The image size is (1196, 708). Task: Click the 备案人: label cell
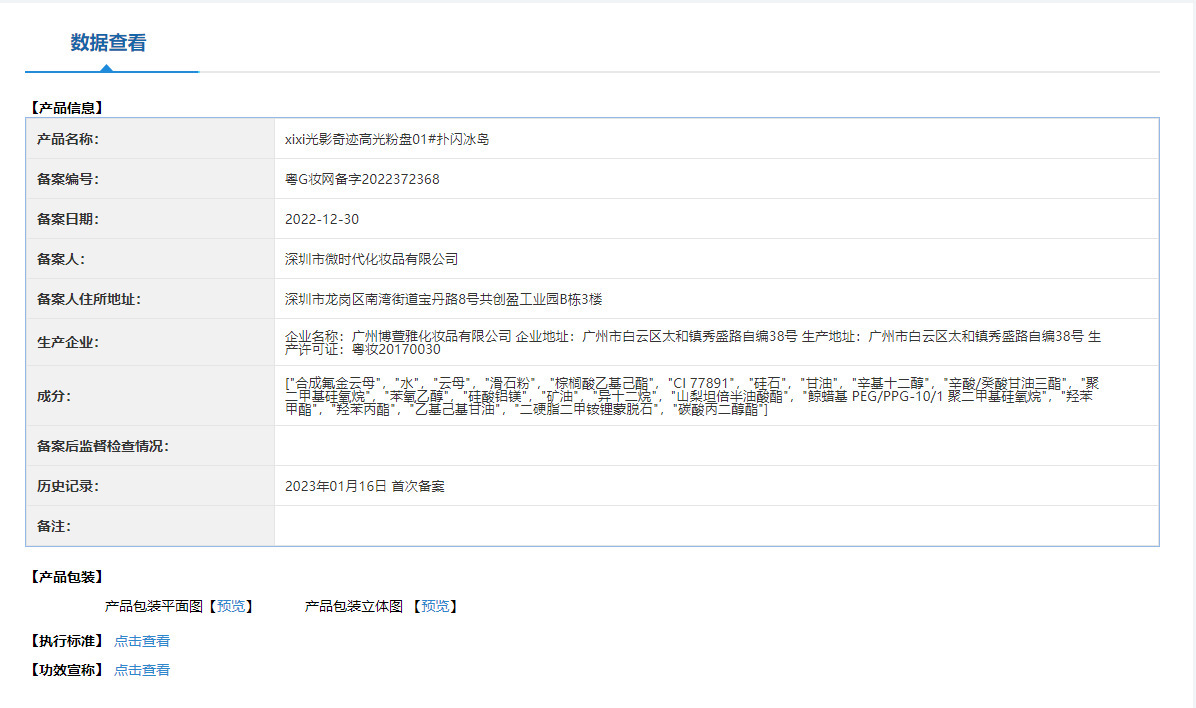coord(150,259)
